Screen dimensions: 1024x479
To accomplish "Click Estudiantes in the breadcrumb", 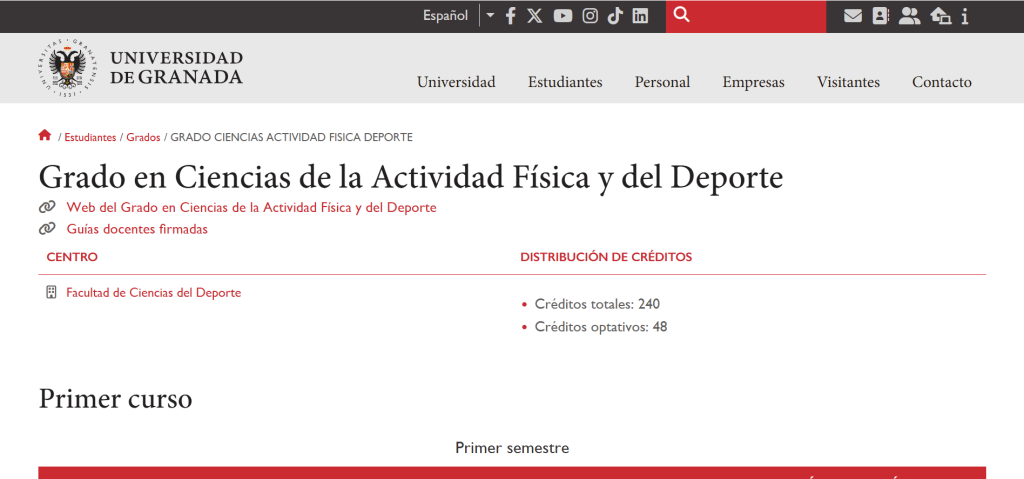I will coord(90,137).
